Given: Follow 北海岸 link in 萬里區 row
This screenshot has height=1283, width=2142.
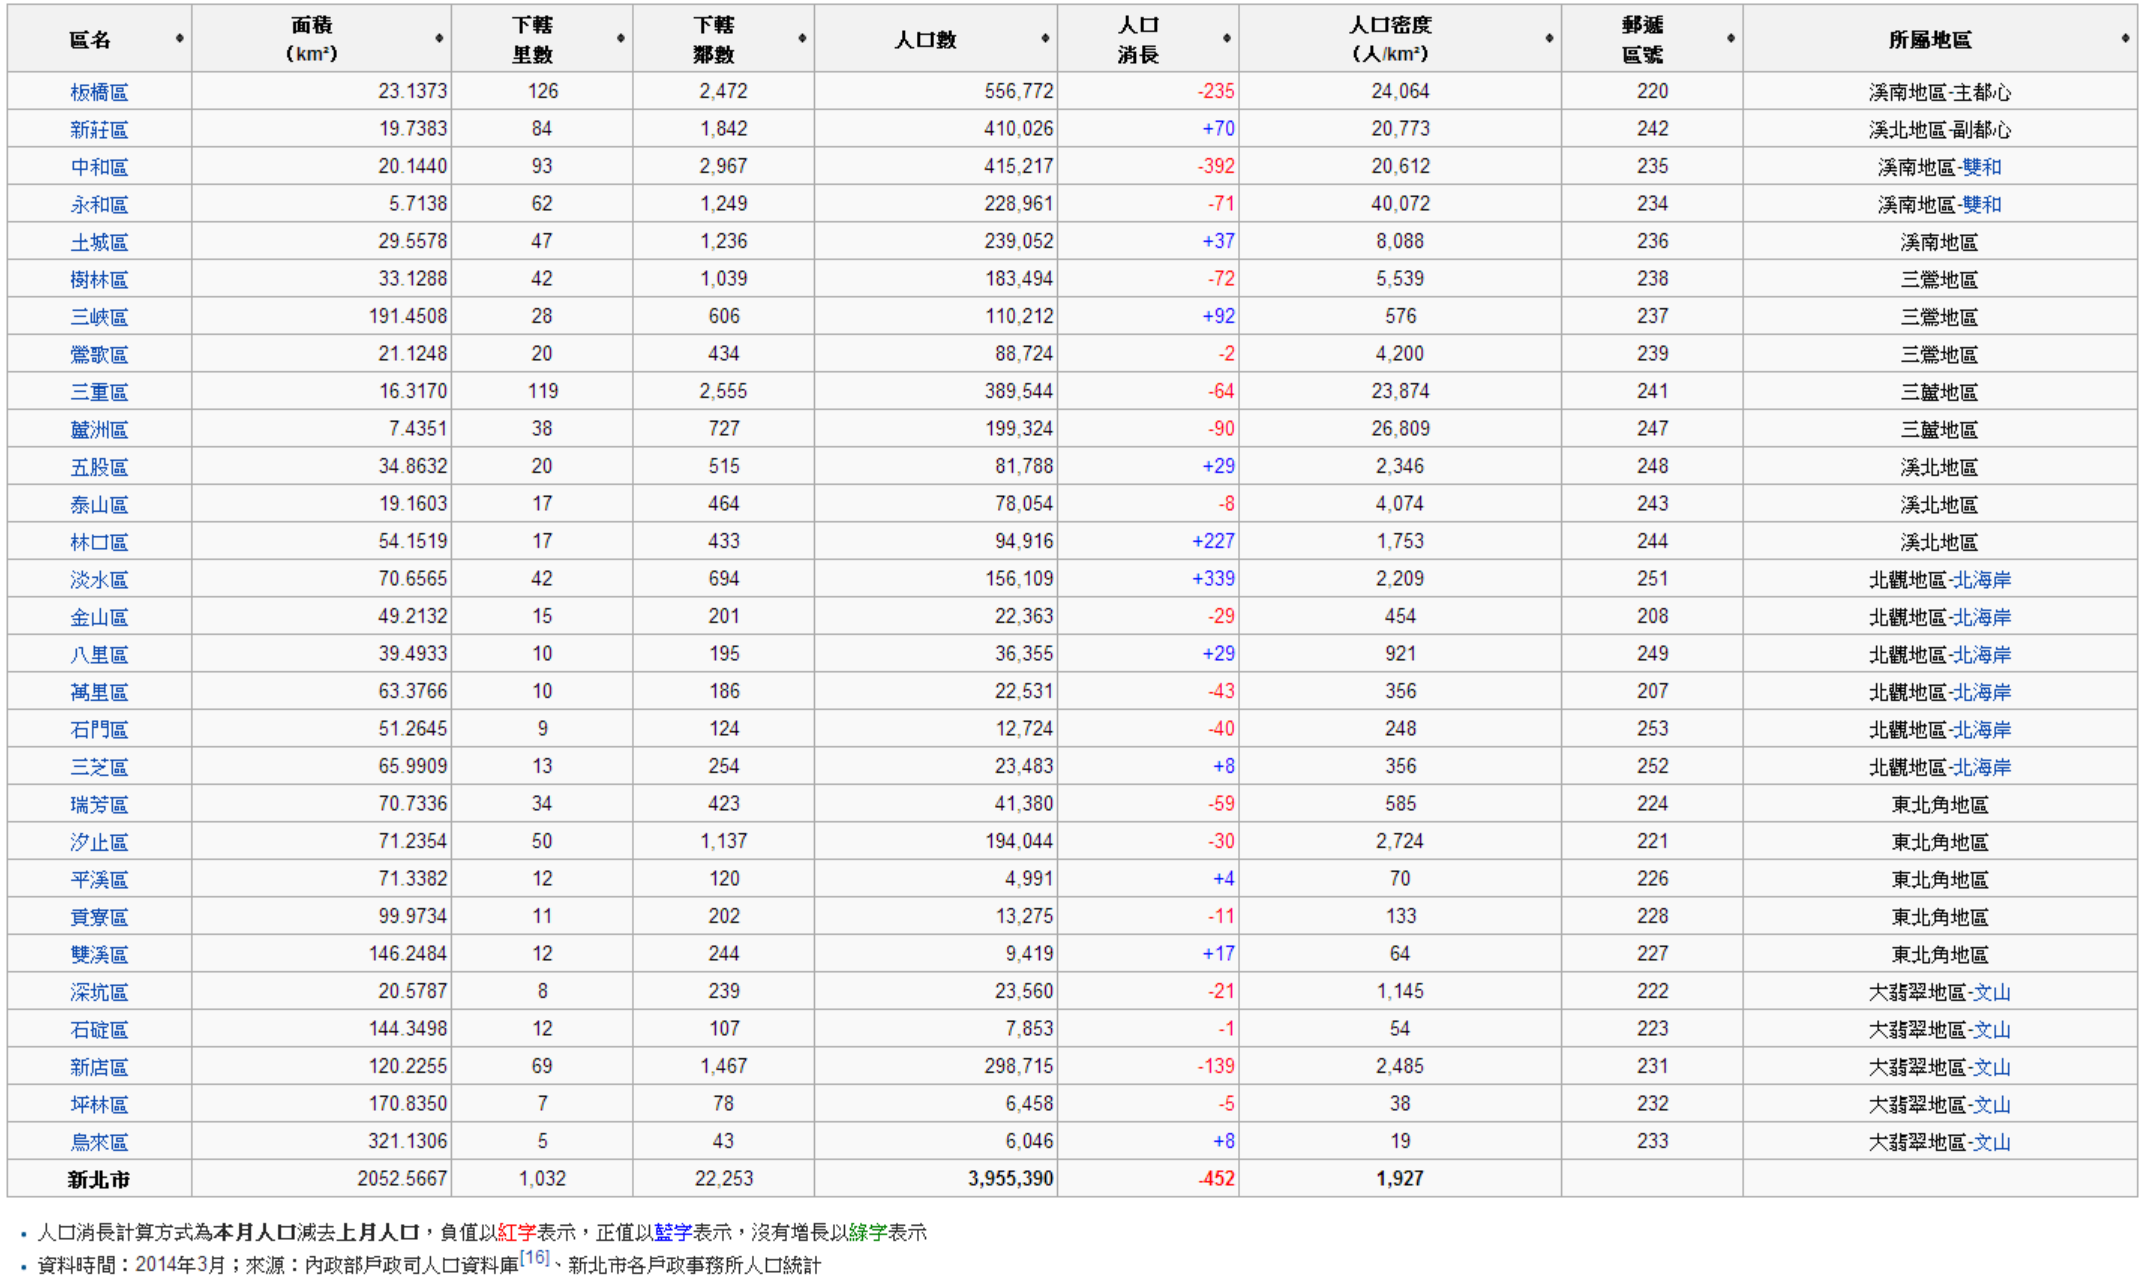Looking at the screenshot, I should tap(1982, 692).
